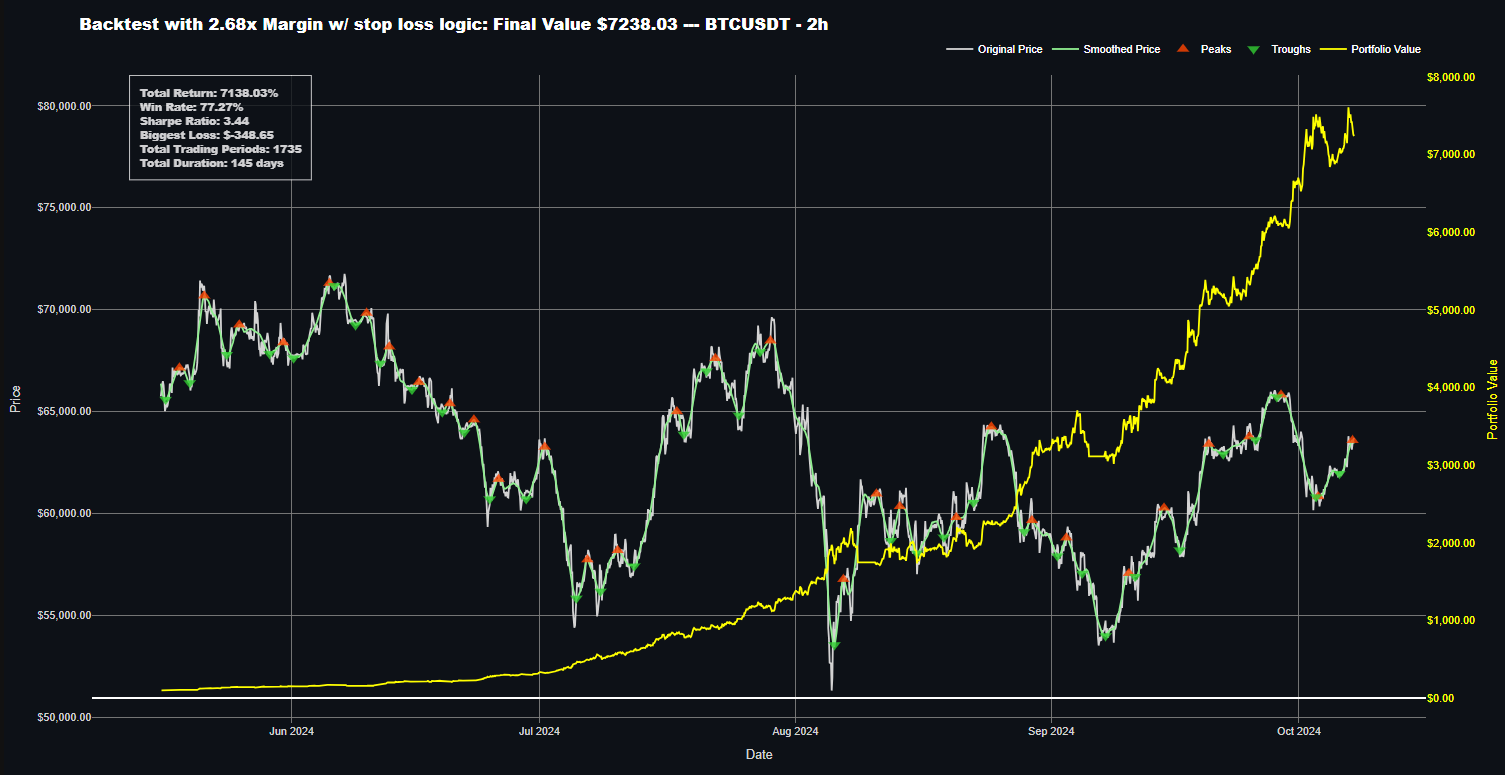Click the Price axis title
The height and width of the screenshot is (775, 1505).
(15, 399)
